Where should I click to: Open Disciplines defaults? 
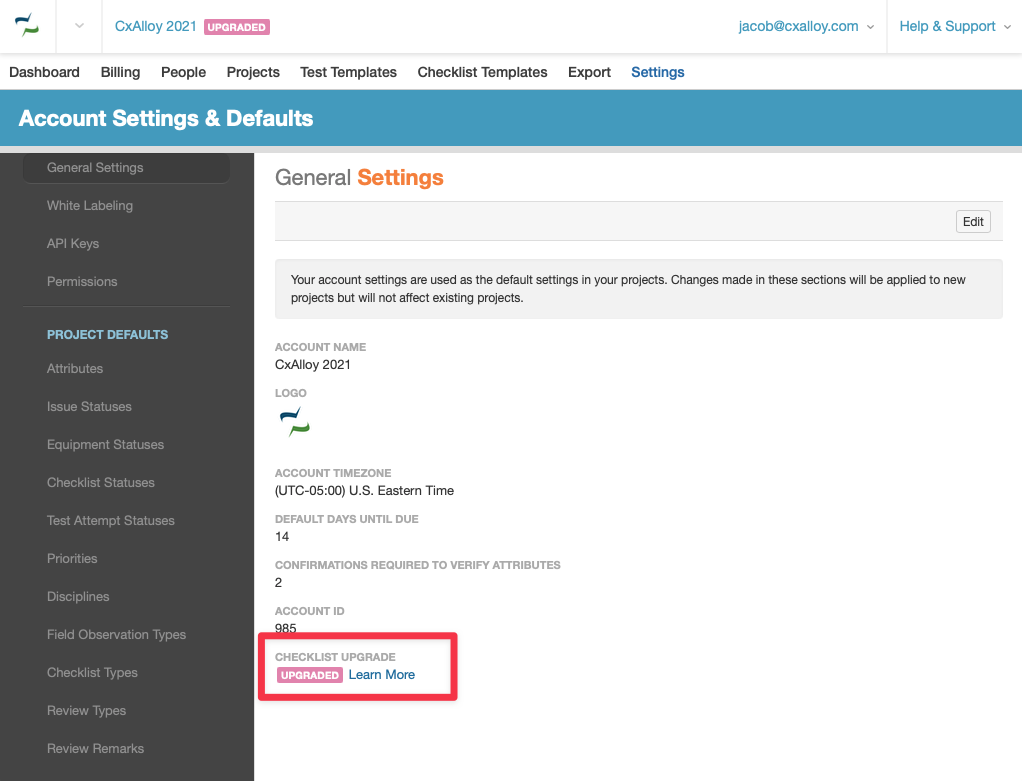(x=78, y=596)
